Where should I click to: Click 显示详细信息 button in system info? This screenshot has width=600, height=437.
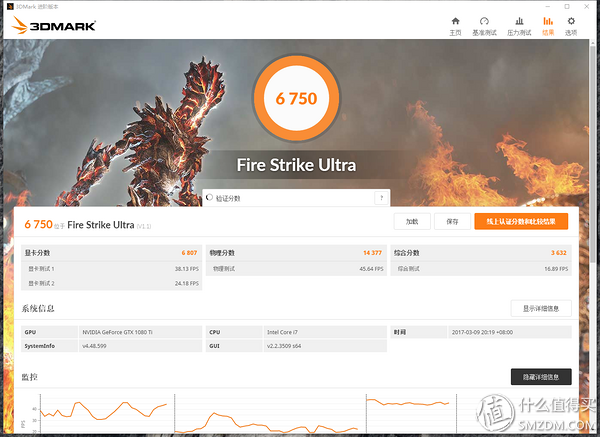[x=541, y=308]
